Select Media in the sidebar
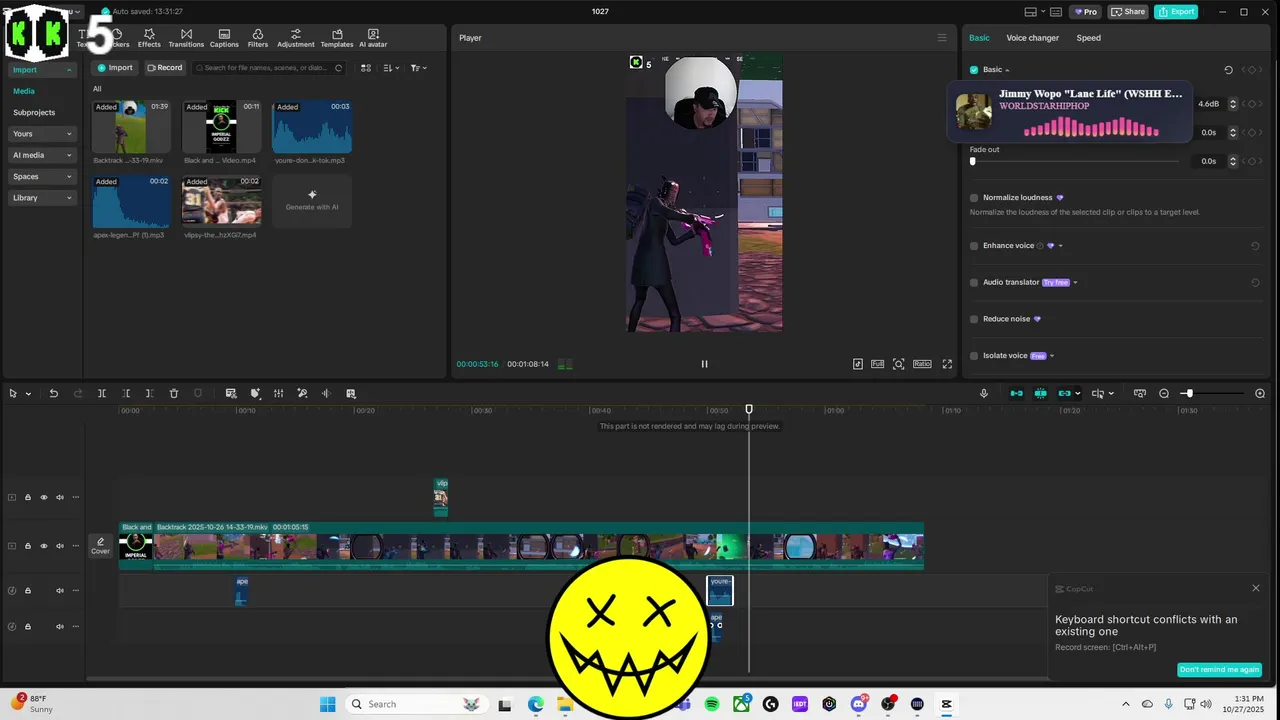Viewport: 1280px width, 720px height. (x=24, y=91)
